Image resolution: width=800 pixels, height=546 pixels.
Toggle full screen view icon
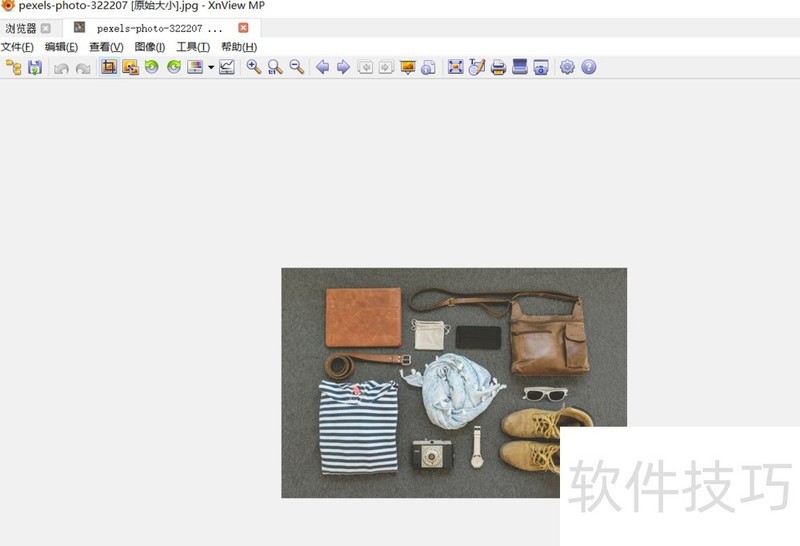(x=456, y=67)
